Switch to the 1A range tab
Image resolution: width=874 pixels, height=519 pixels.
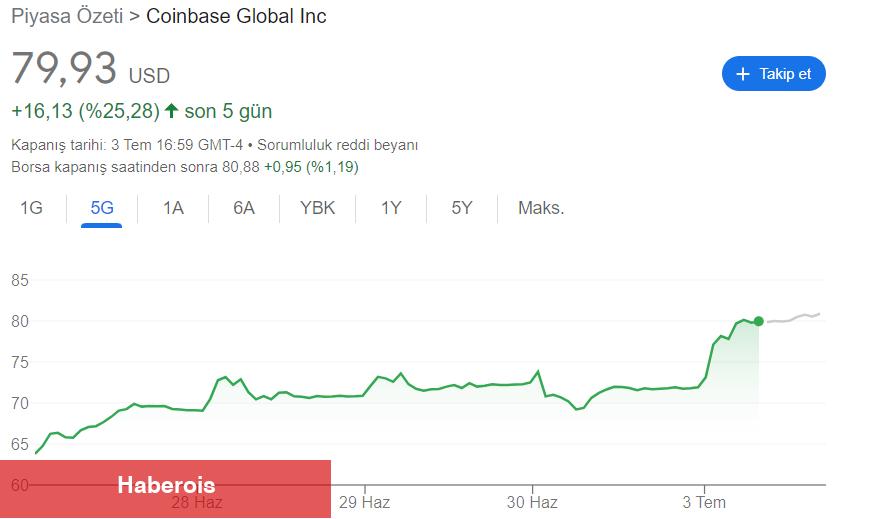click(173, 208)
